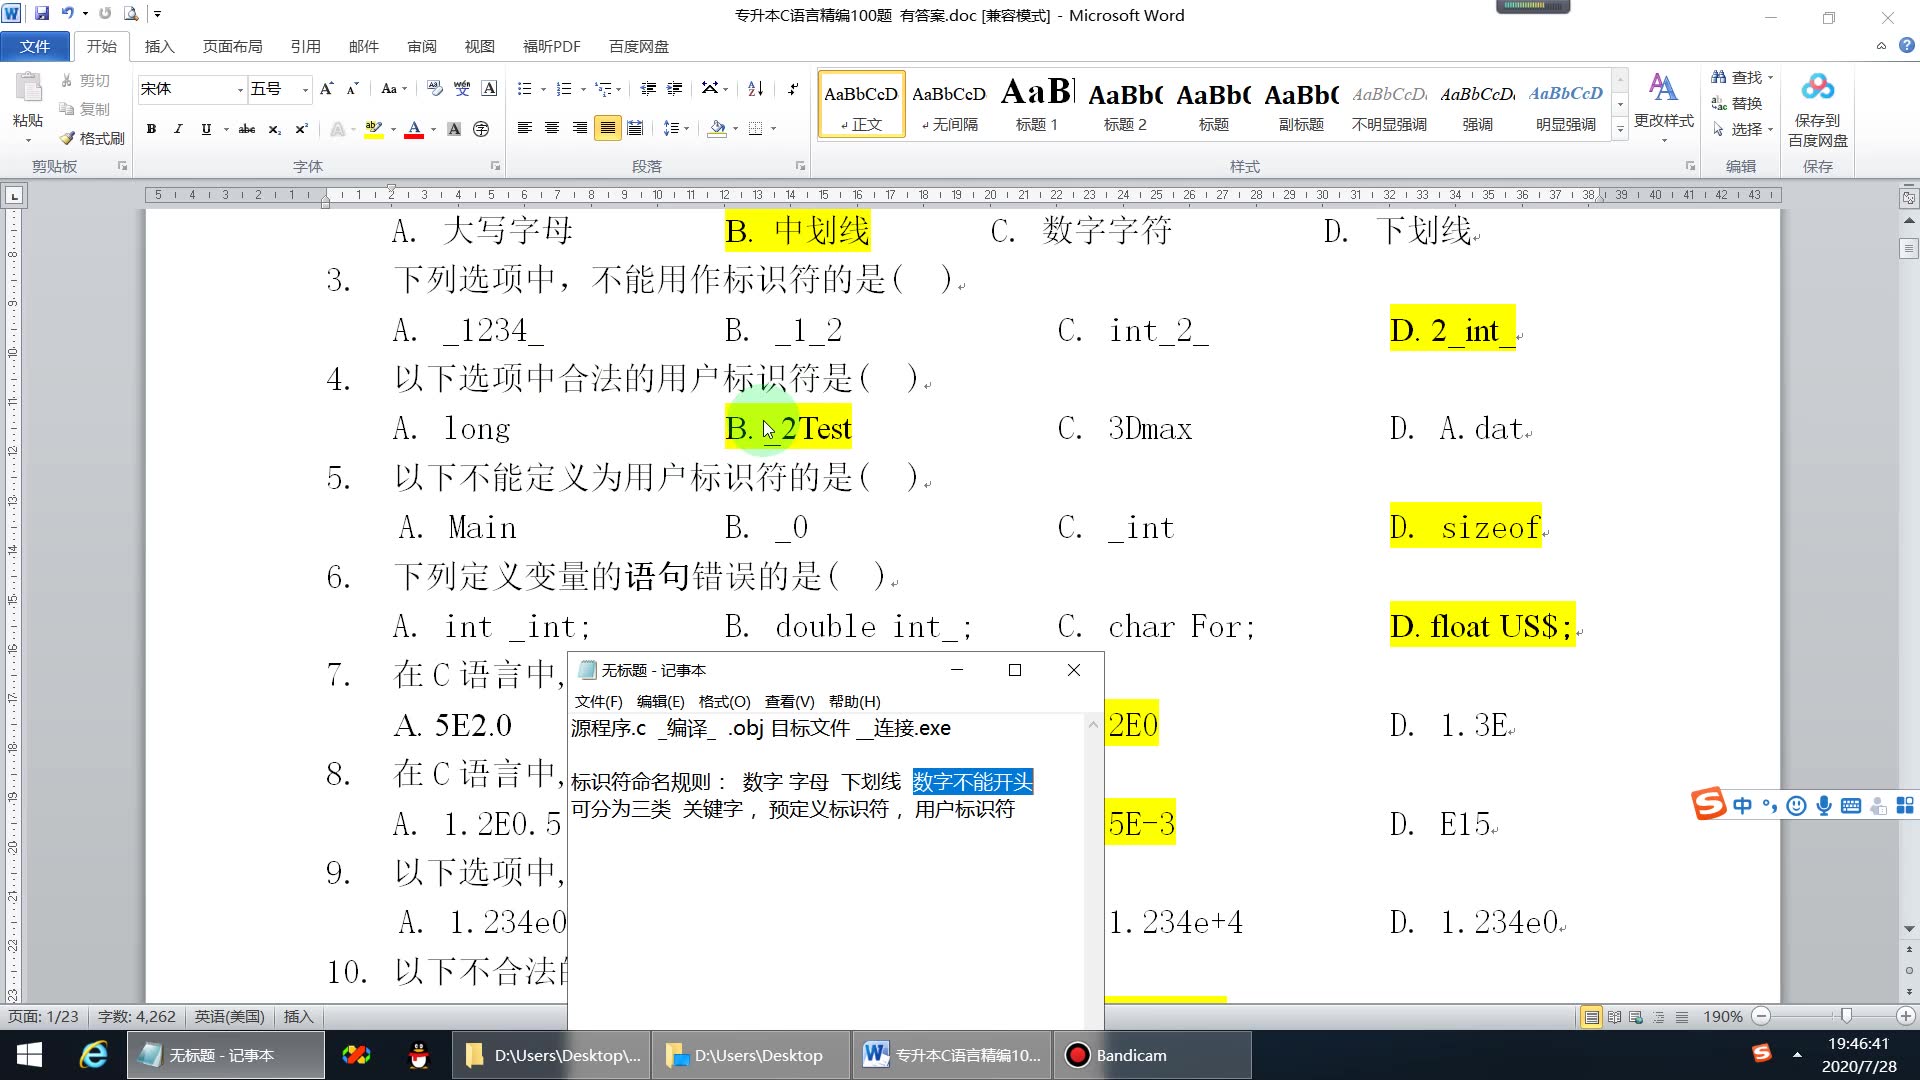Expand the line spacing dropdown
The image size is (1920, 1080).
(x=688, y=129)
